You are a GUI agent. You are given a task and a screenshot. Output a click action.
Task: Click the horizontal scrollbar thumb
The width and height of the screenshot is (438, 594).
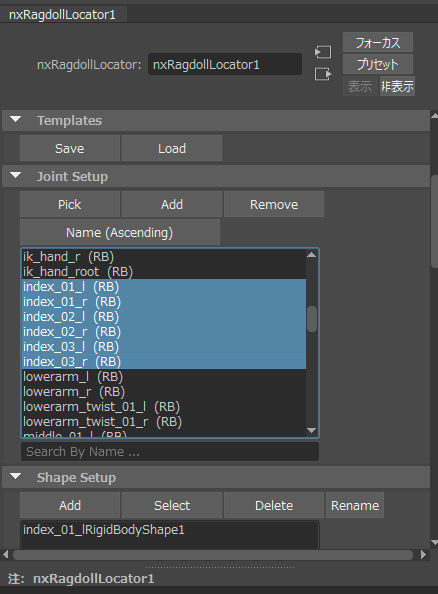coord(213,555)
